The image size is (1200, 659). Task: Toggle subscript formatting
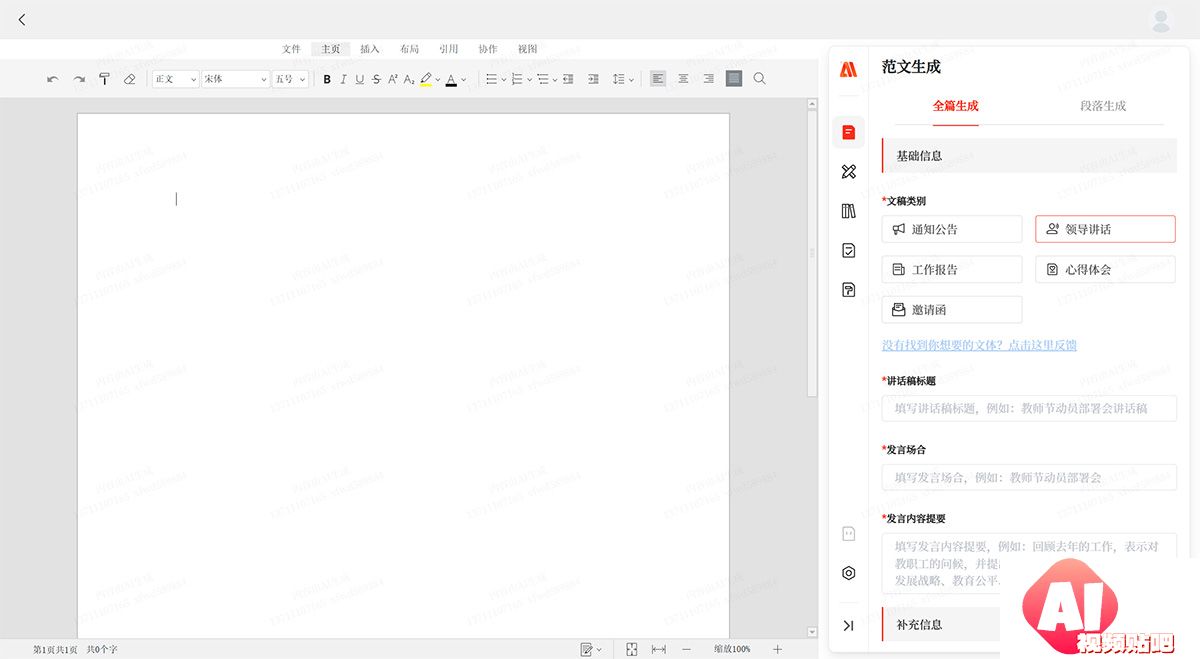[409, 79]
